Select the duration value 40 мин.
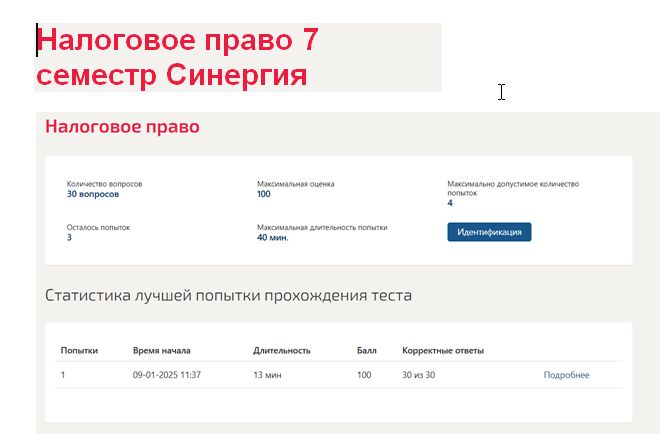Image resolution: width=666 pixels, height=440 pixels. (x=272, y=237)
